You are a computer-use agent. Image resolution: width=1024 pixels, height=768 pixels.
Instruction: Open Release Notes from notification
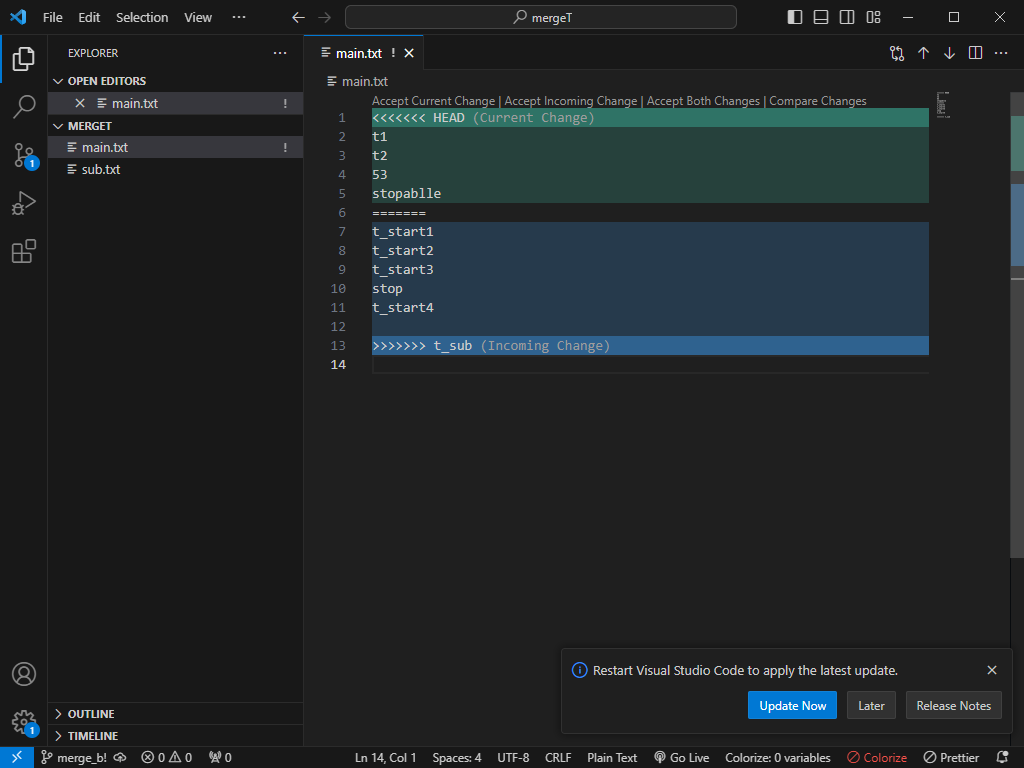point(953,705)
